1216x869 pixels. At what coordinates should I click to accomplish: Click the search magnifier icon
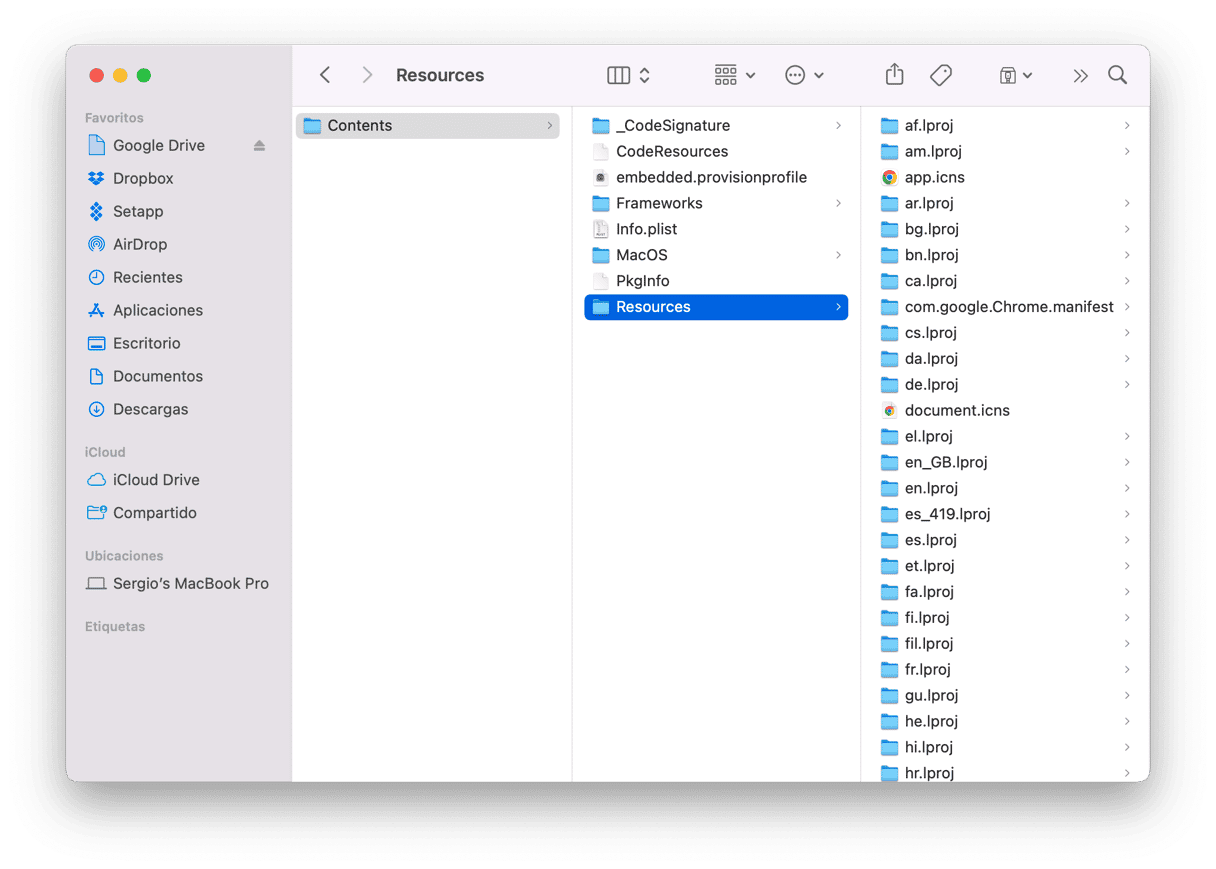1118,75
